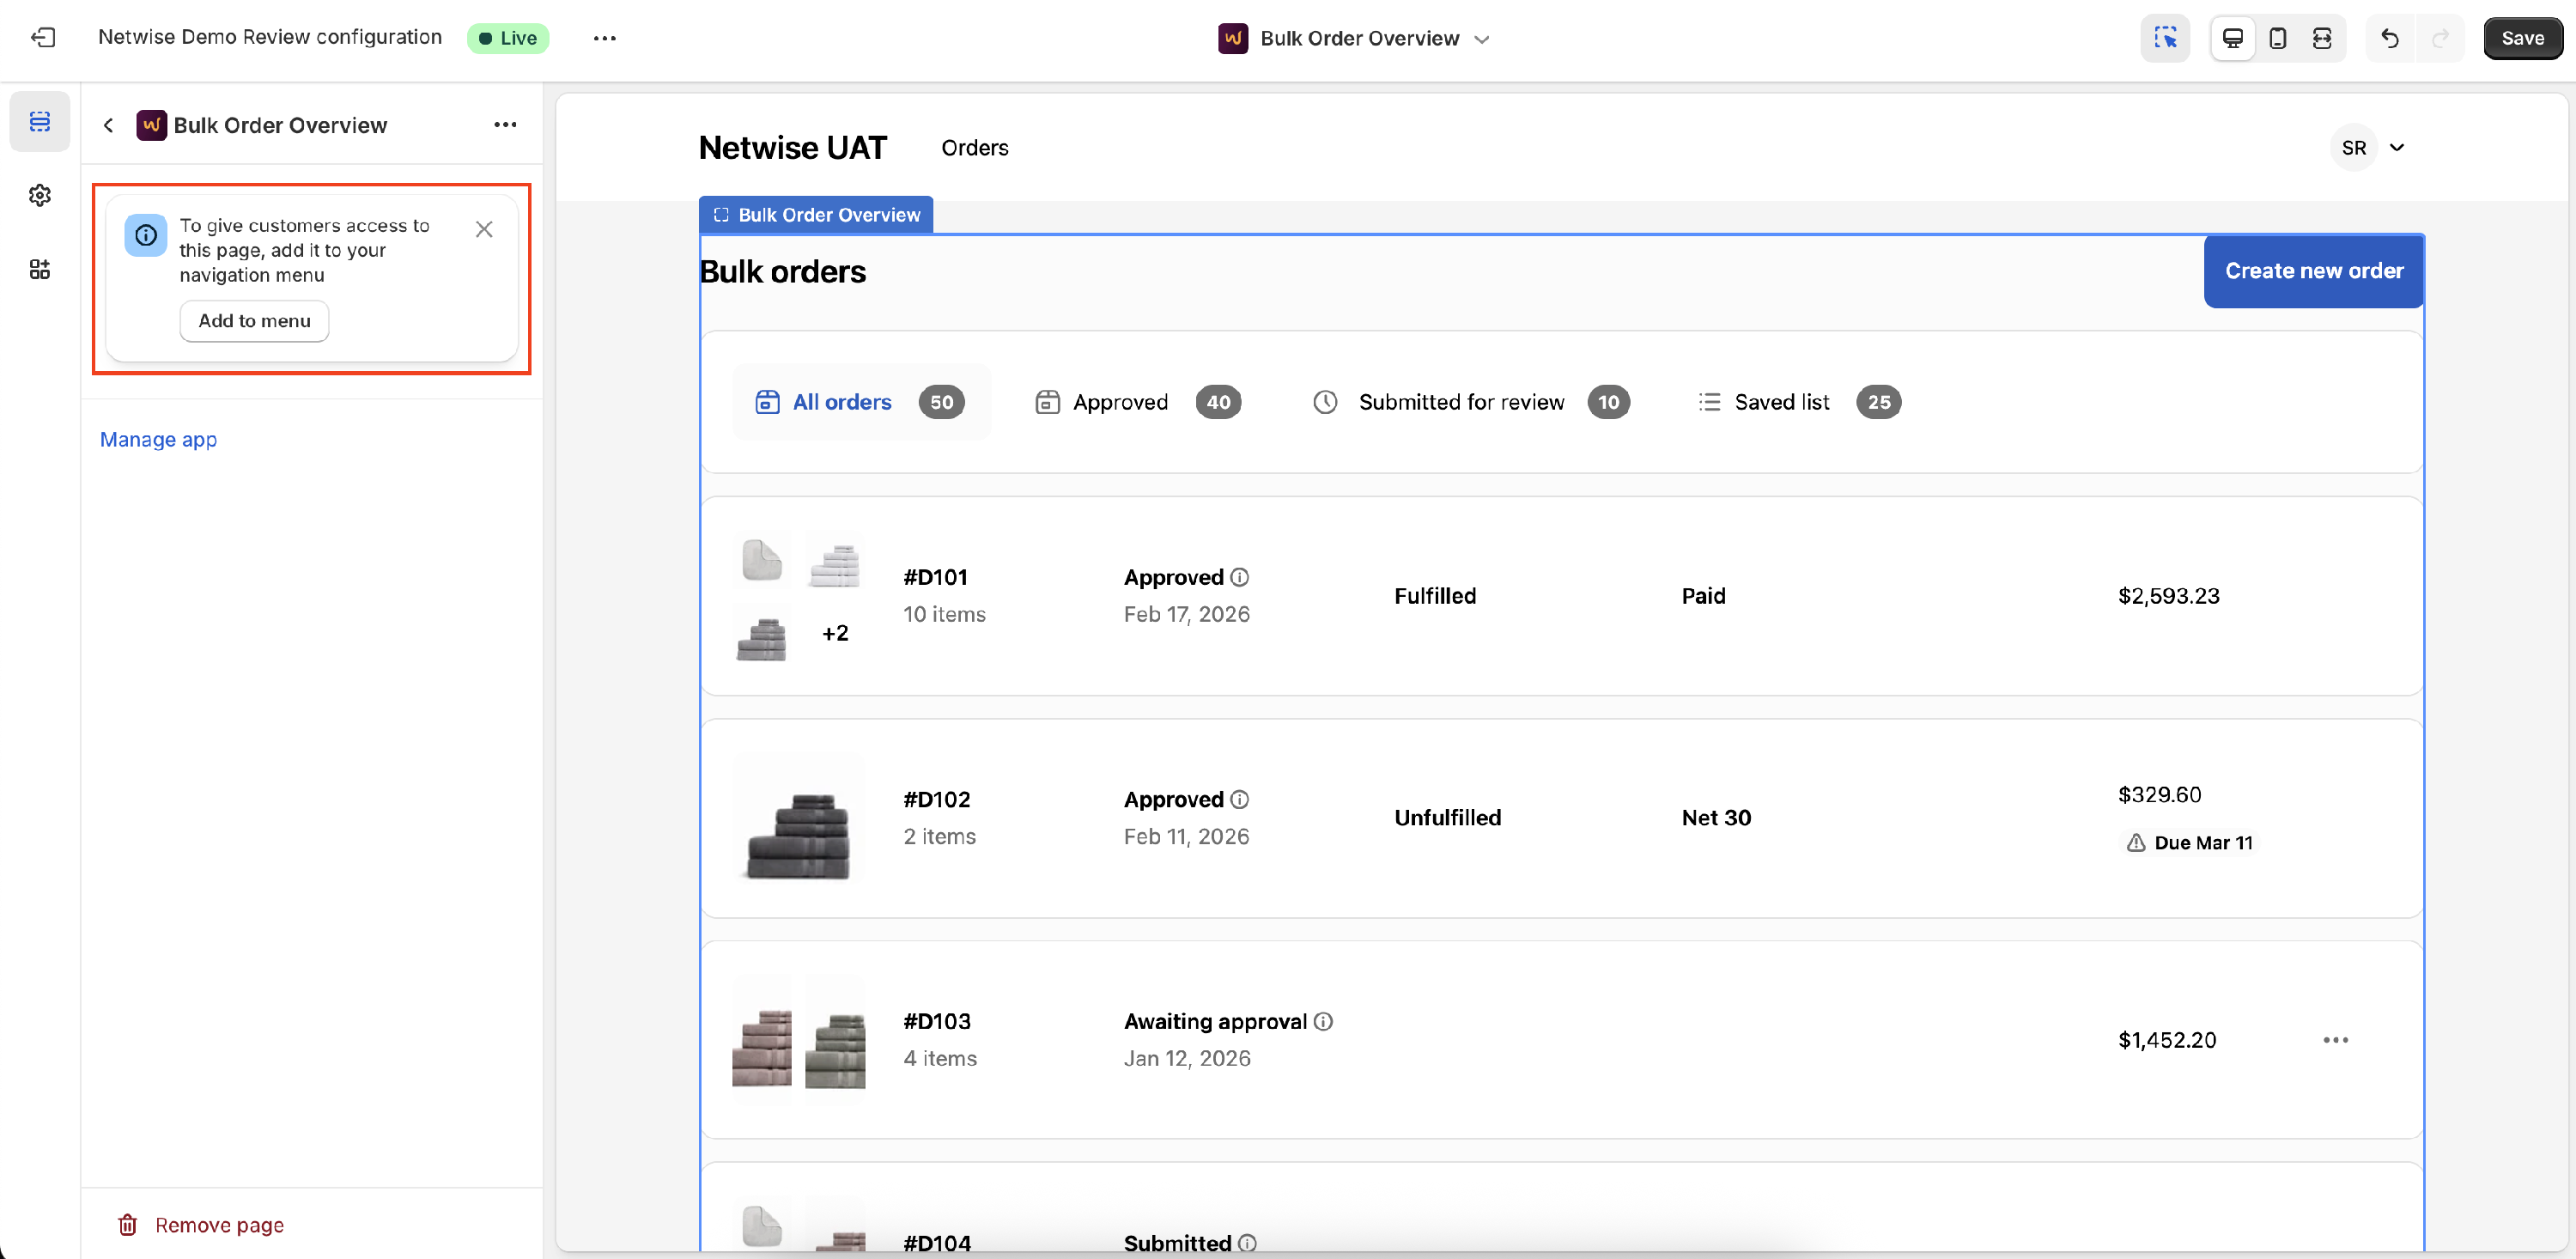Click the exit editor icon

tap(42, 38)
